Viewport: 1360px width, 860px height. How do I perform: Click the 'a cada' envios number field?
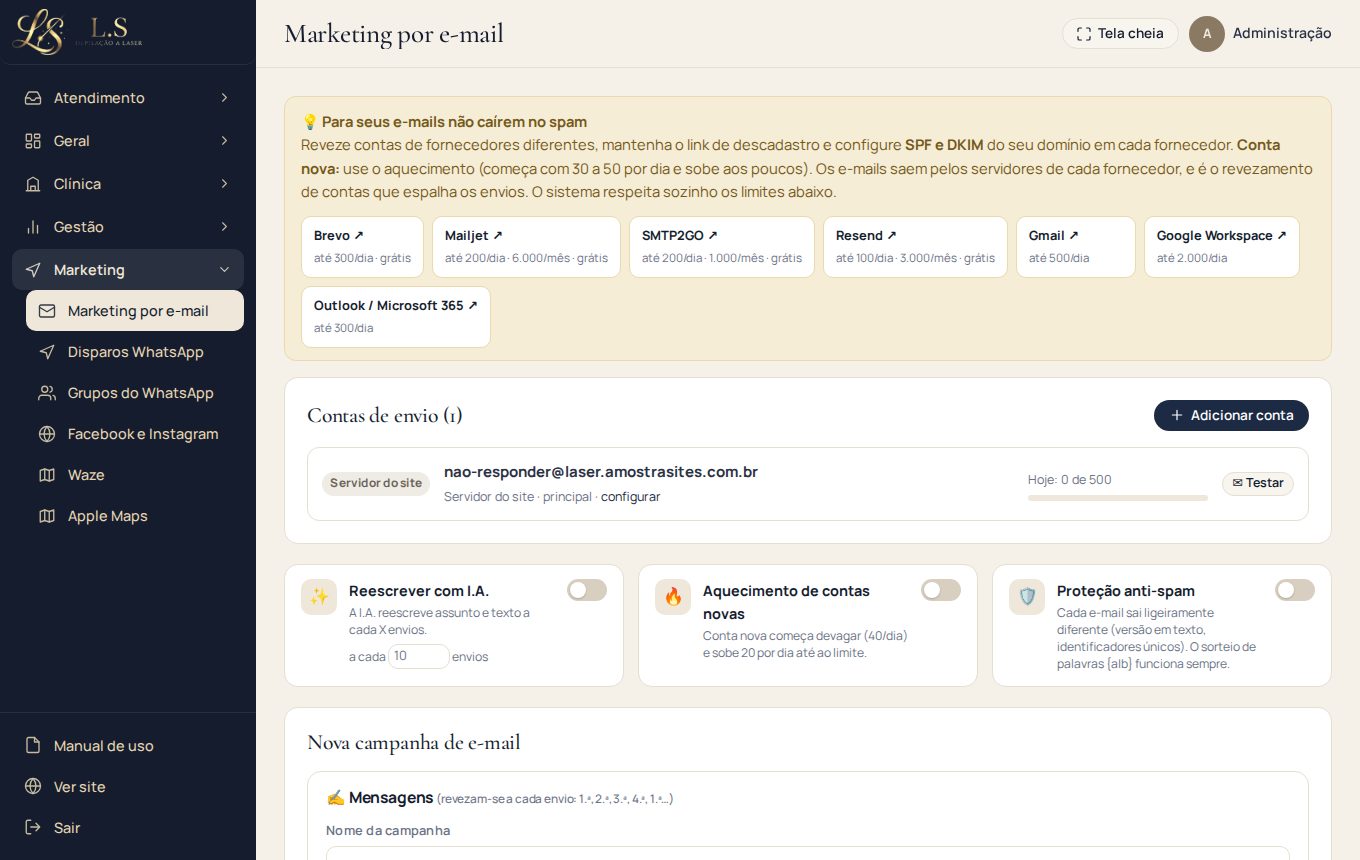coord(419,656)
